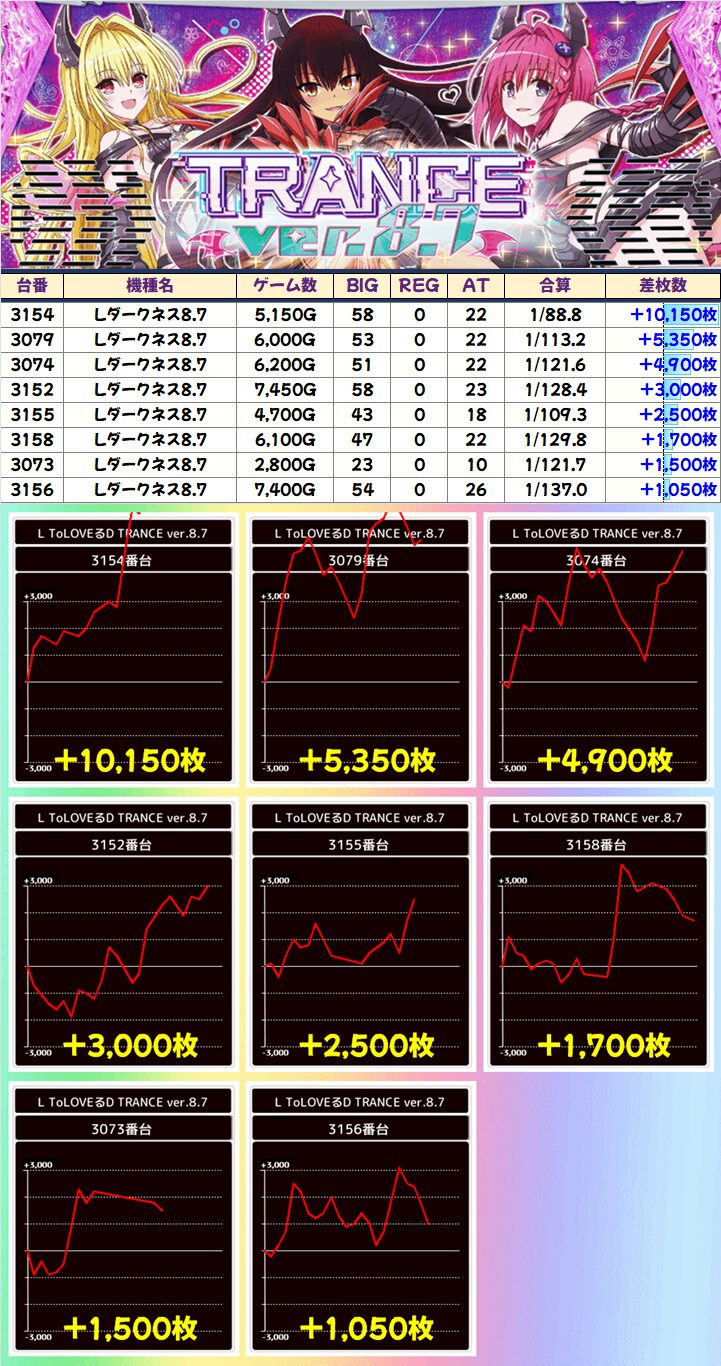This screenshot has height=1366, width=721.
Task: Click the +1,050枚 label on 3156番台 graph
Action: [x=366, y=1328]
